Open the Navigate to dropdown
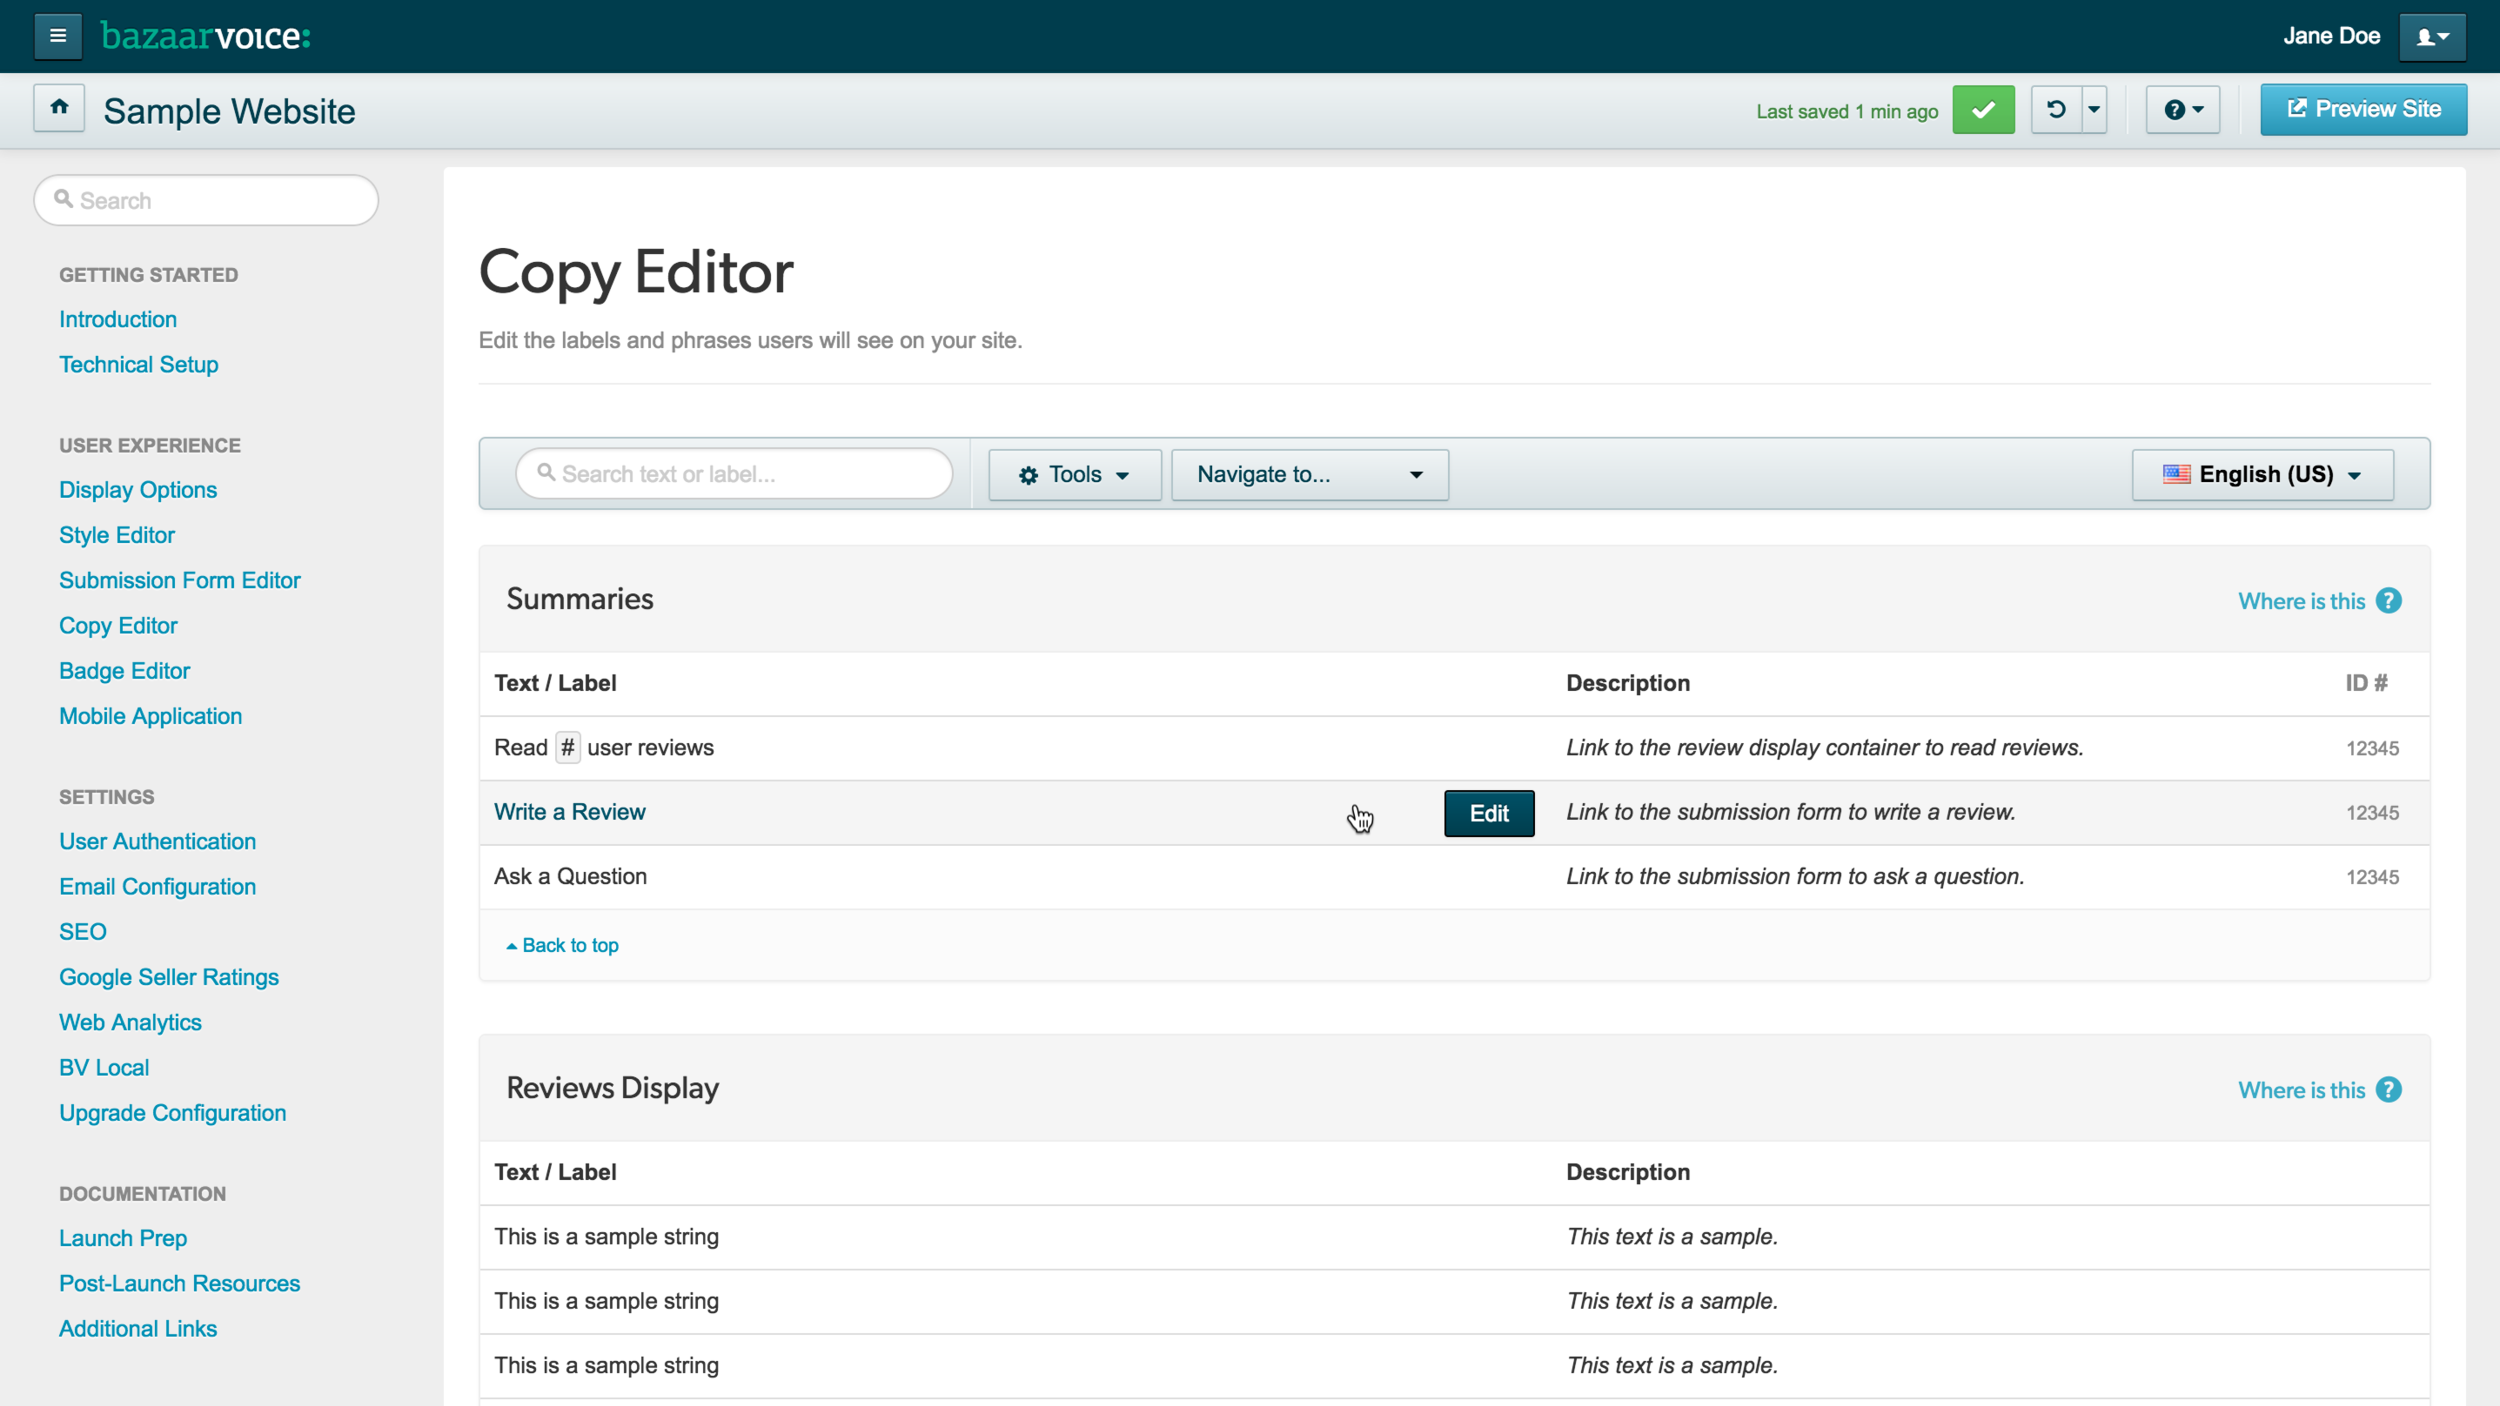The image size is (2500, 1406). point(1310,474)
